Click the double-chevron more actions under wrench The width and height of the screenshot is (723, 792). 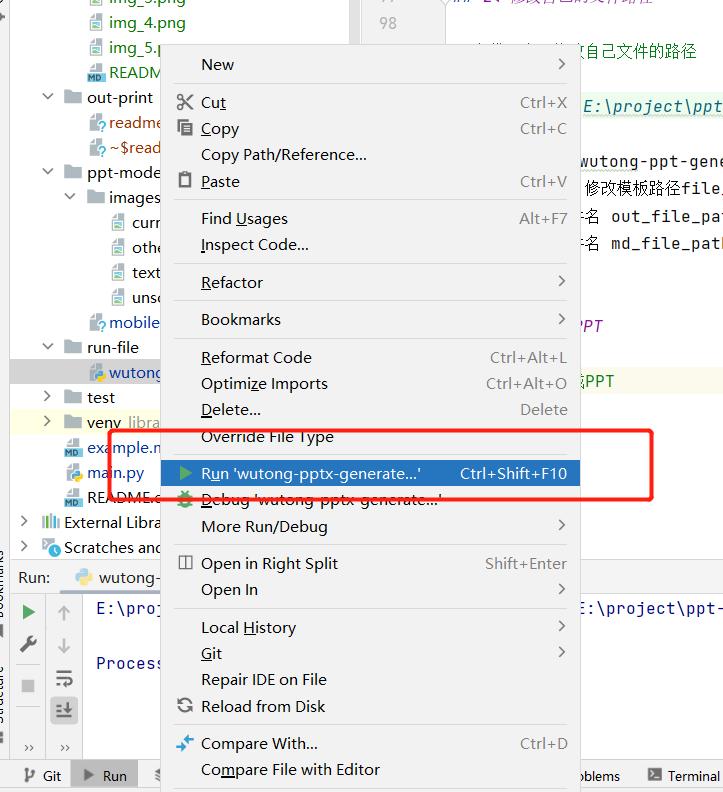tap(28, 747)
